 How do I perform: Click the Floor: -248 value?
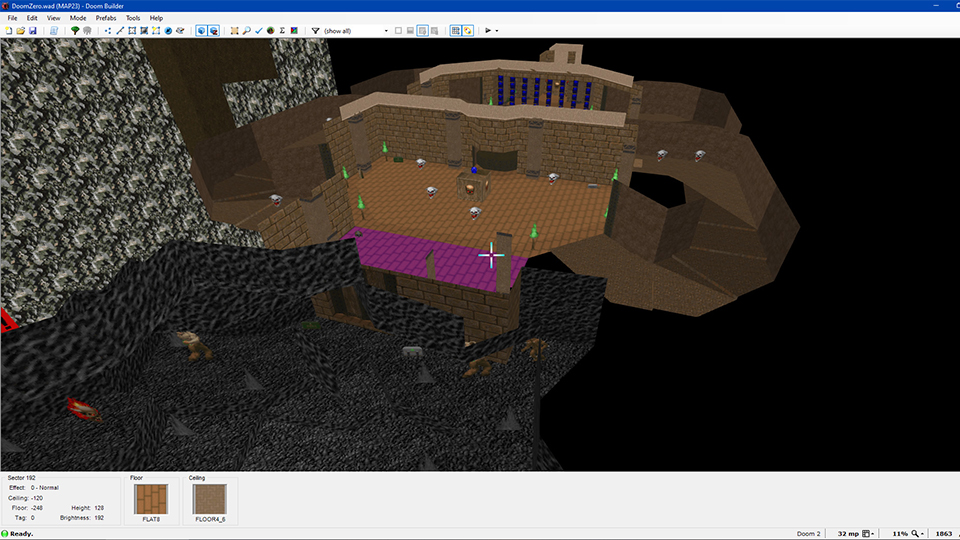pyautogui.click(x=28, y=508)
